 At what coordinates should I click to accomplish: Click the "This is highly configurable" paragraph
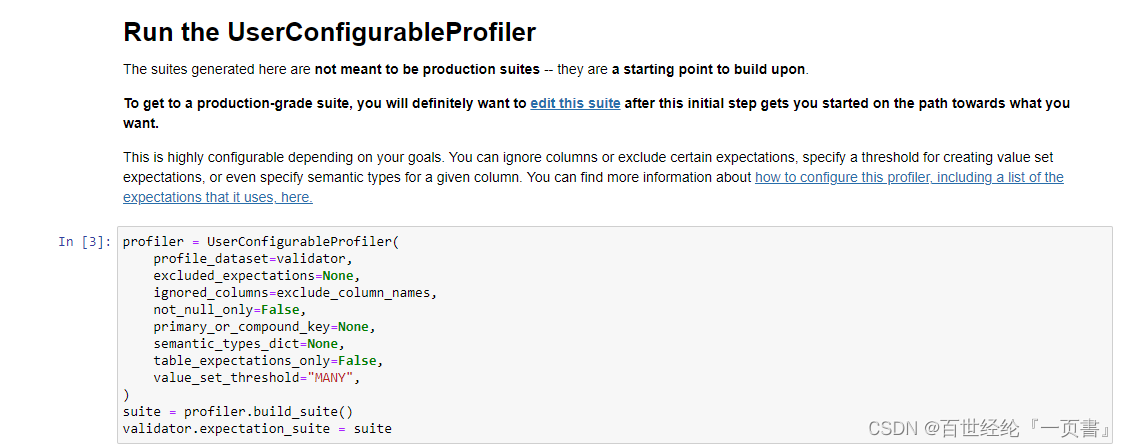[593, 177]
